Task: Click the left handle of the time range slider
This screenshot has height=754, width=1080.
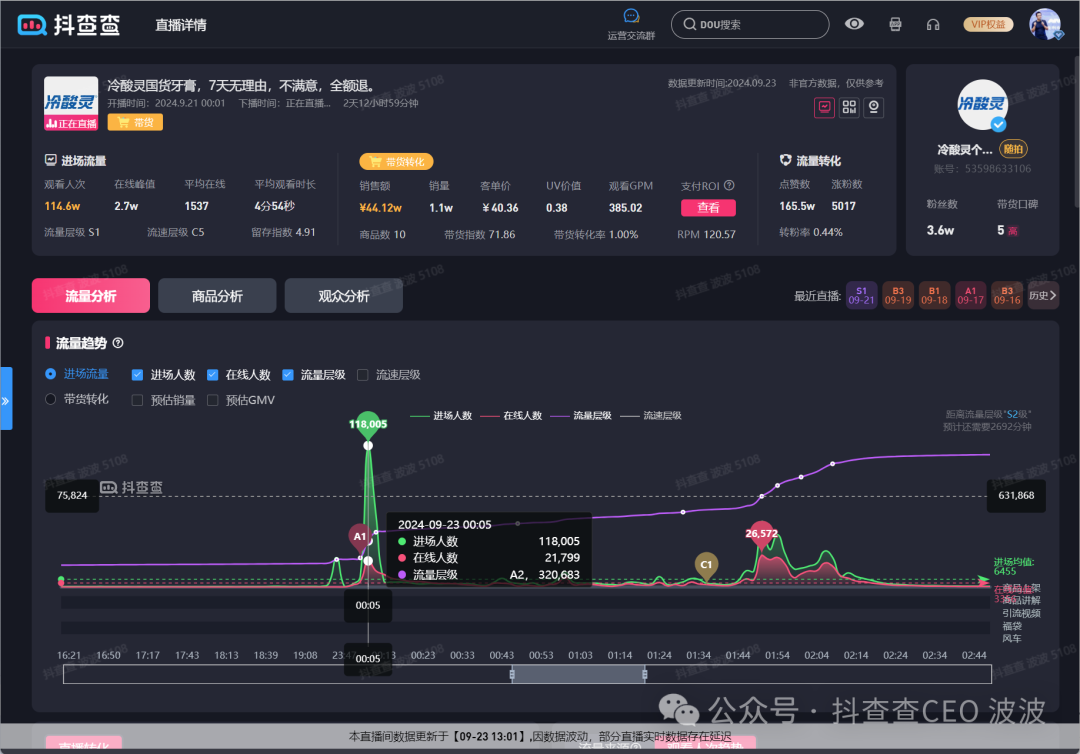Action: (x=512, y=674)
